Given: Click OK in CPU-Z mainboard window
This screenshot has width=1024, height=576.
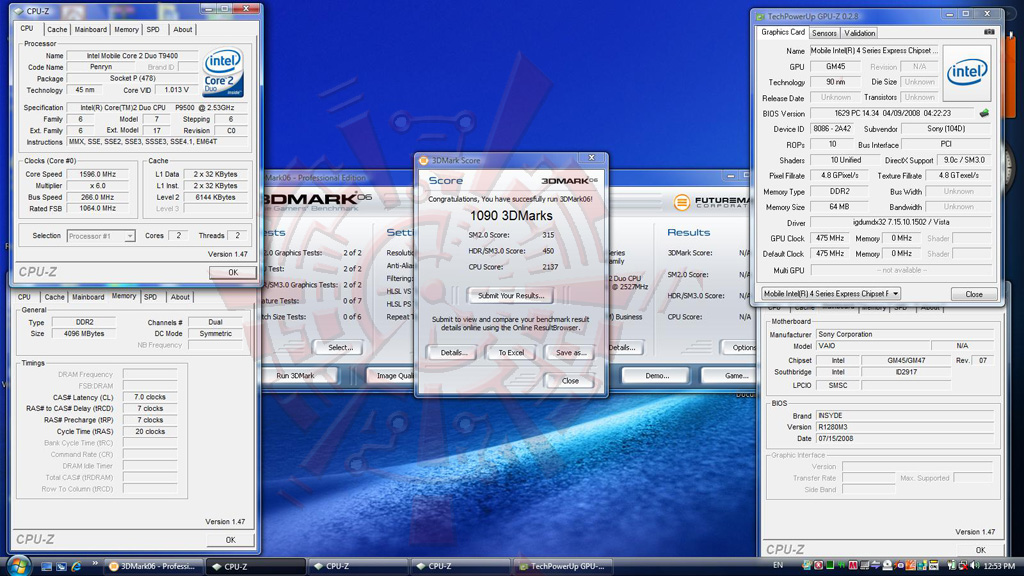Looking at the screenshot, I should coord(980,550).
